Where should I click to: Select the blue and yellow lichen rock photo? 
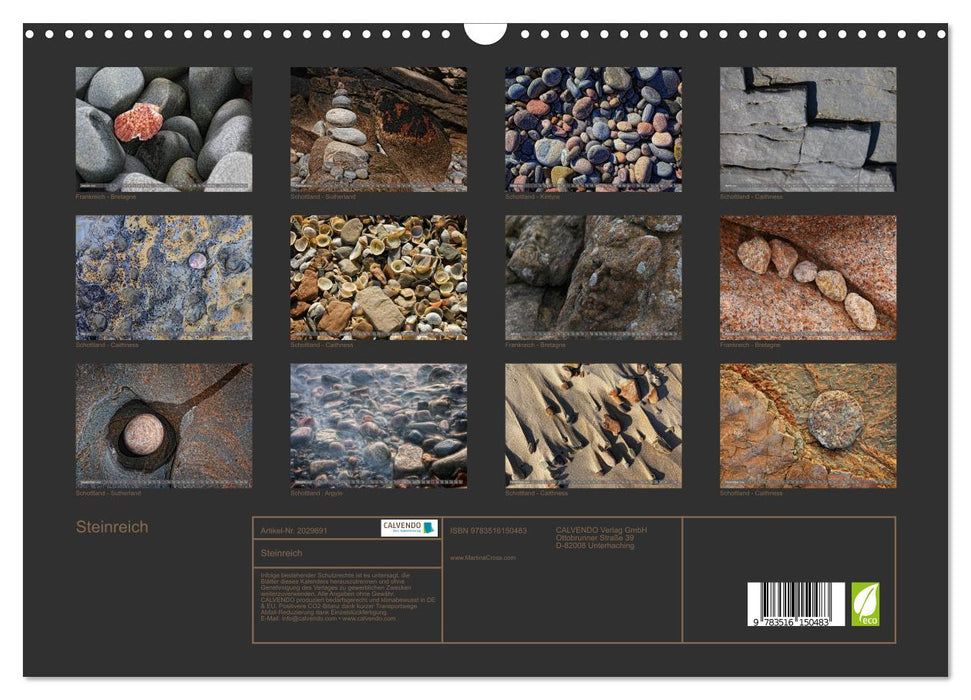(x=164, y=277)
